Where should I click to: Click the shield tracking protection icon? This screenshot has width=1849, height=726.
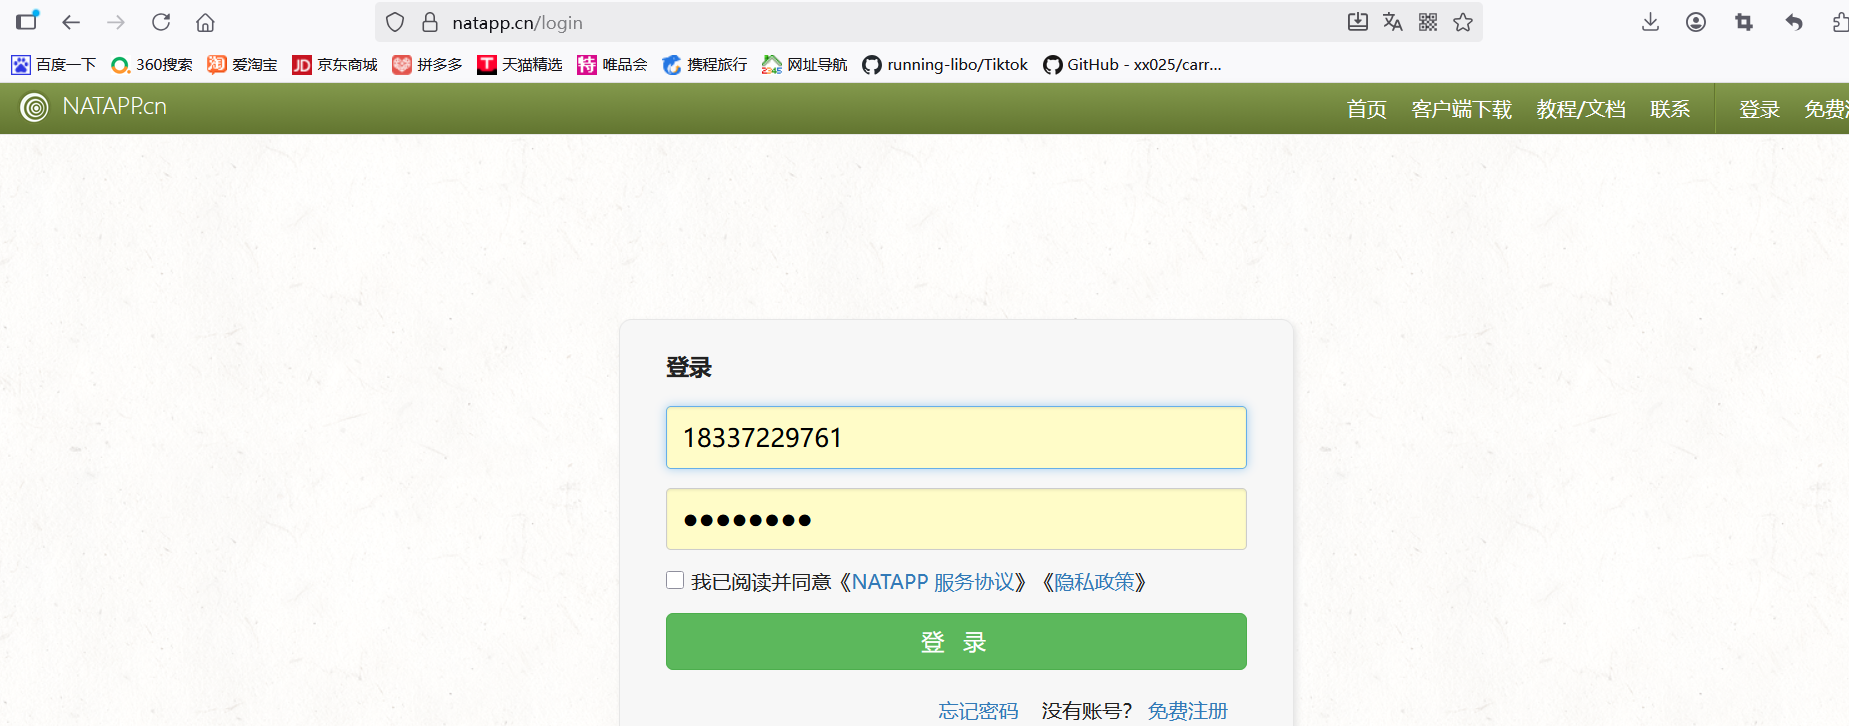point(395,22)
